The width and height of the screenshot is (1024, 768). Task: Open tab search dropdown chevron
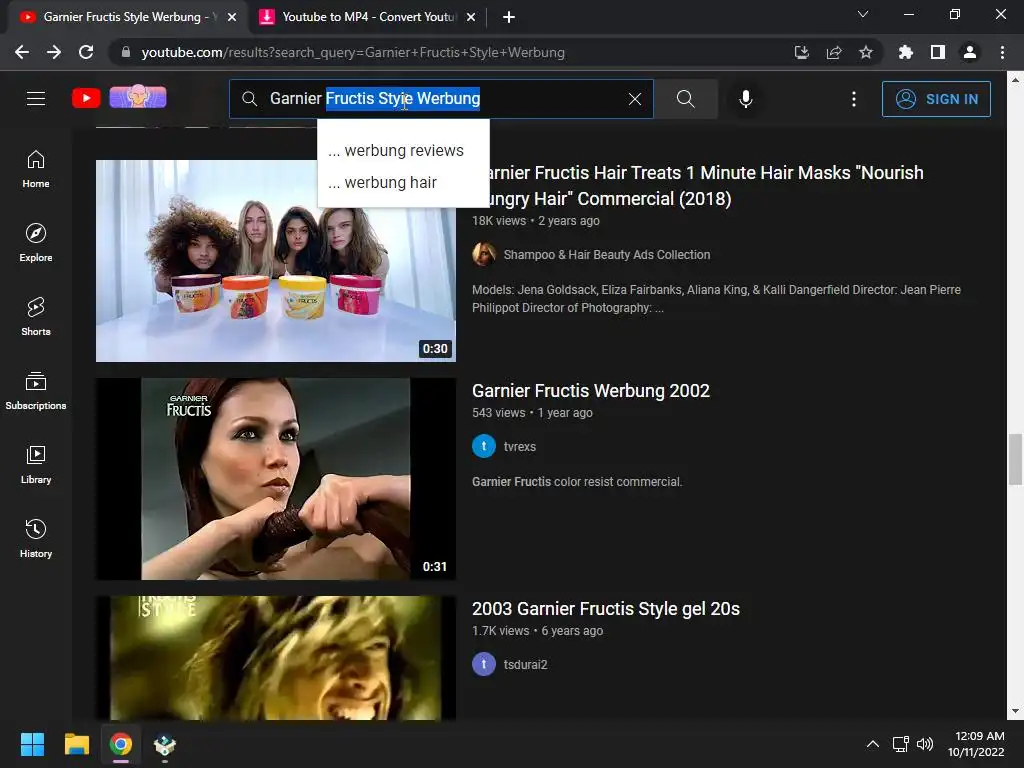click(863, 14)
